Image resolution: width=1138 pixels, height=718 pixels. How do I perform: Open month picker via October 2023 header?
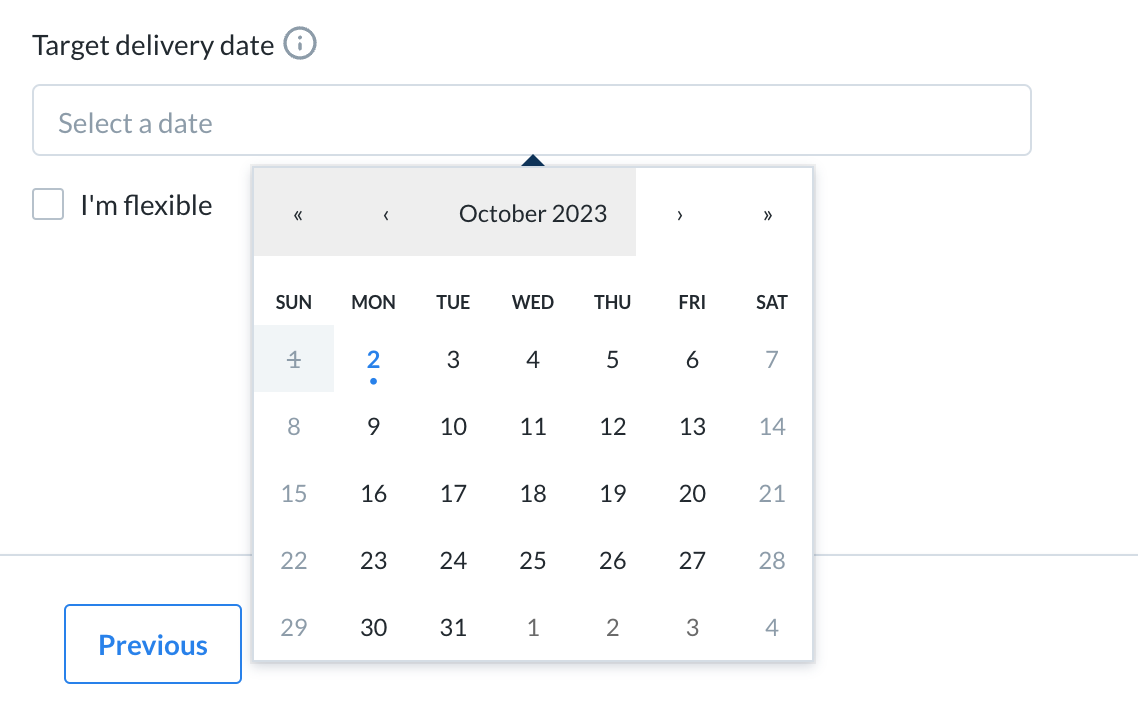click(533, 214)
